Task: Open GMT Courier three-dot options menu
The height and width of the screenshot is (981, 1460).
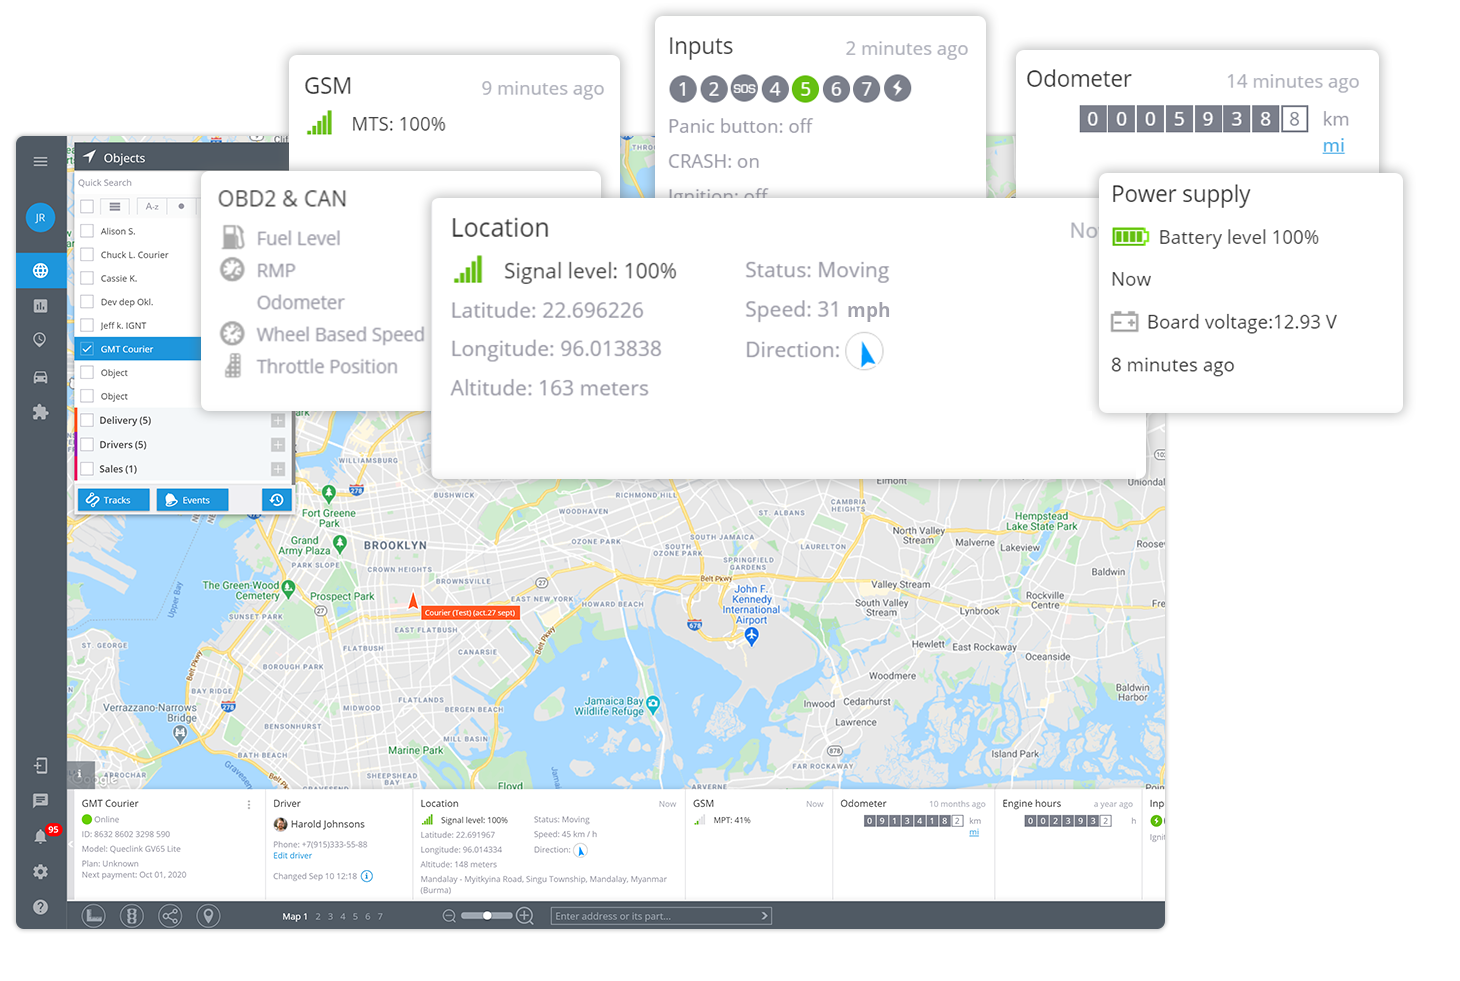Action: pyautogui.click(x=249, y=804)
